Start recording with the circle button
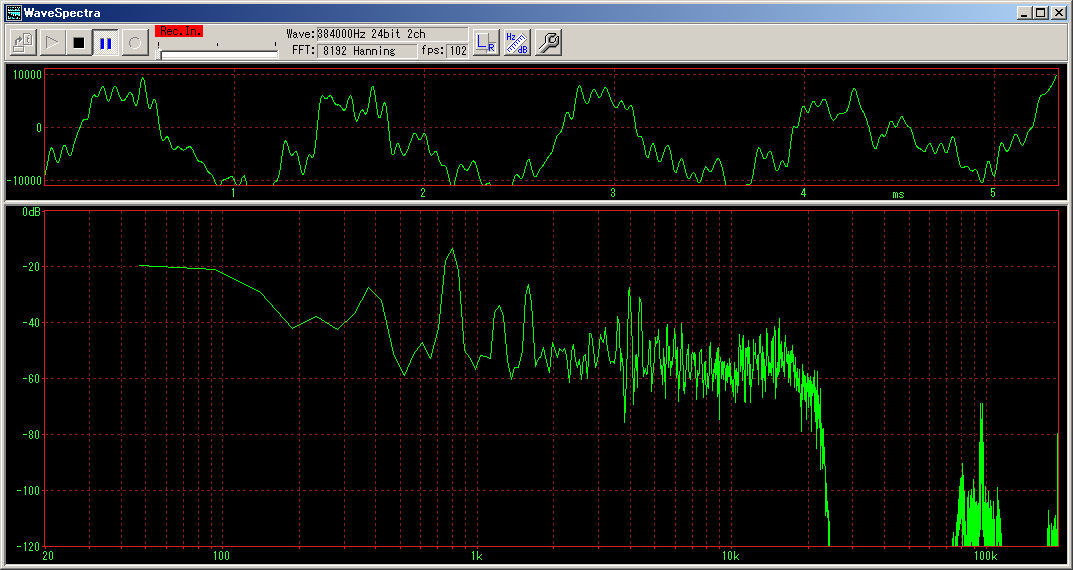The height and width of the screenshot is (570, 1073). point(135,43)
